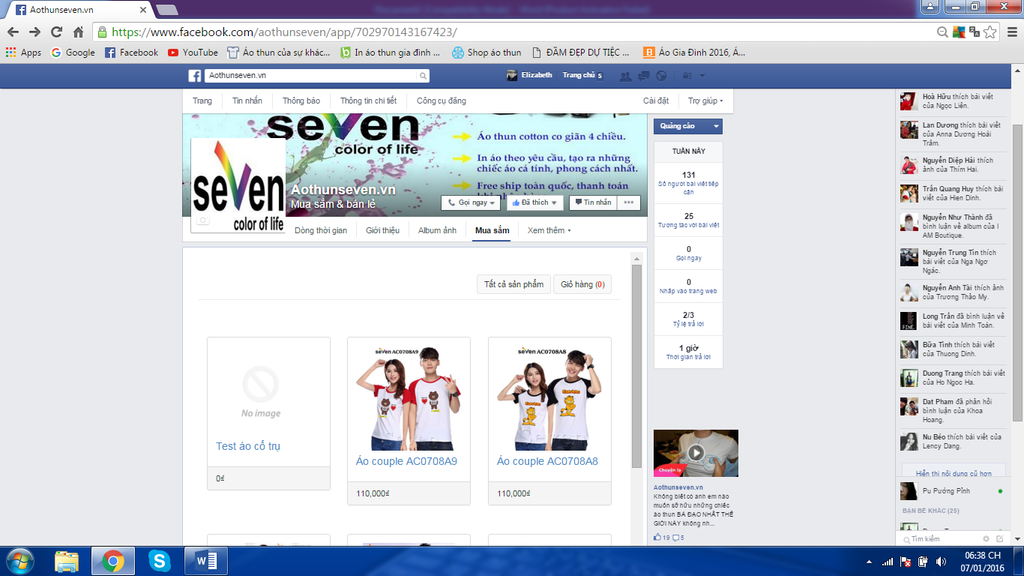Viewport: 1024px width, 576px height.
Task: Expand the Quảng cáo dropdown button
Action: pos(688,126)
